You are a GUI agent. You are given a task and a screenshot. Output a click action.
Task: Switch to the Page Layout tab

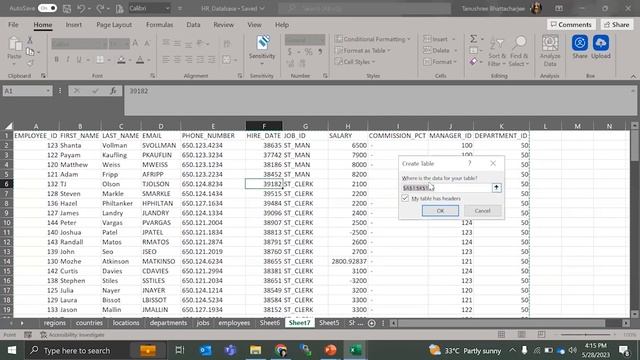pos(114,24)
